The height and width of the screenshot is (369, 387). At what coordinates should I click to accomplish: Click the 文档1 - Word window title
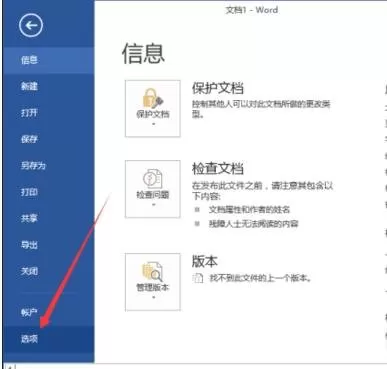tap(252, 10)
